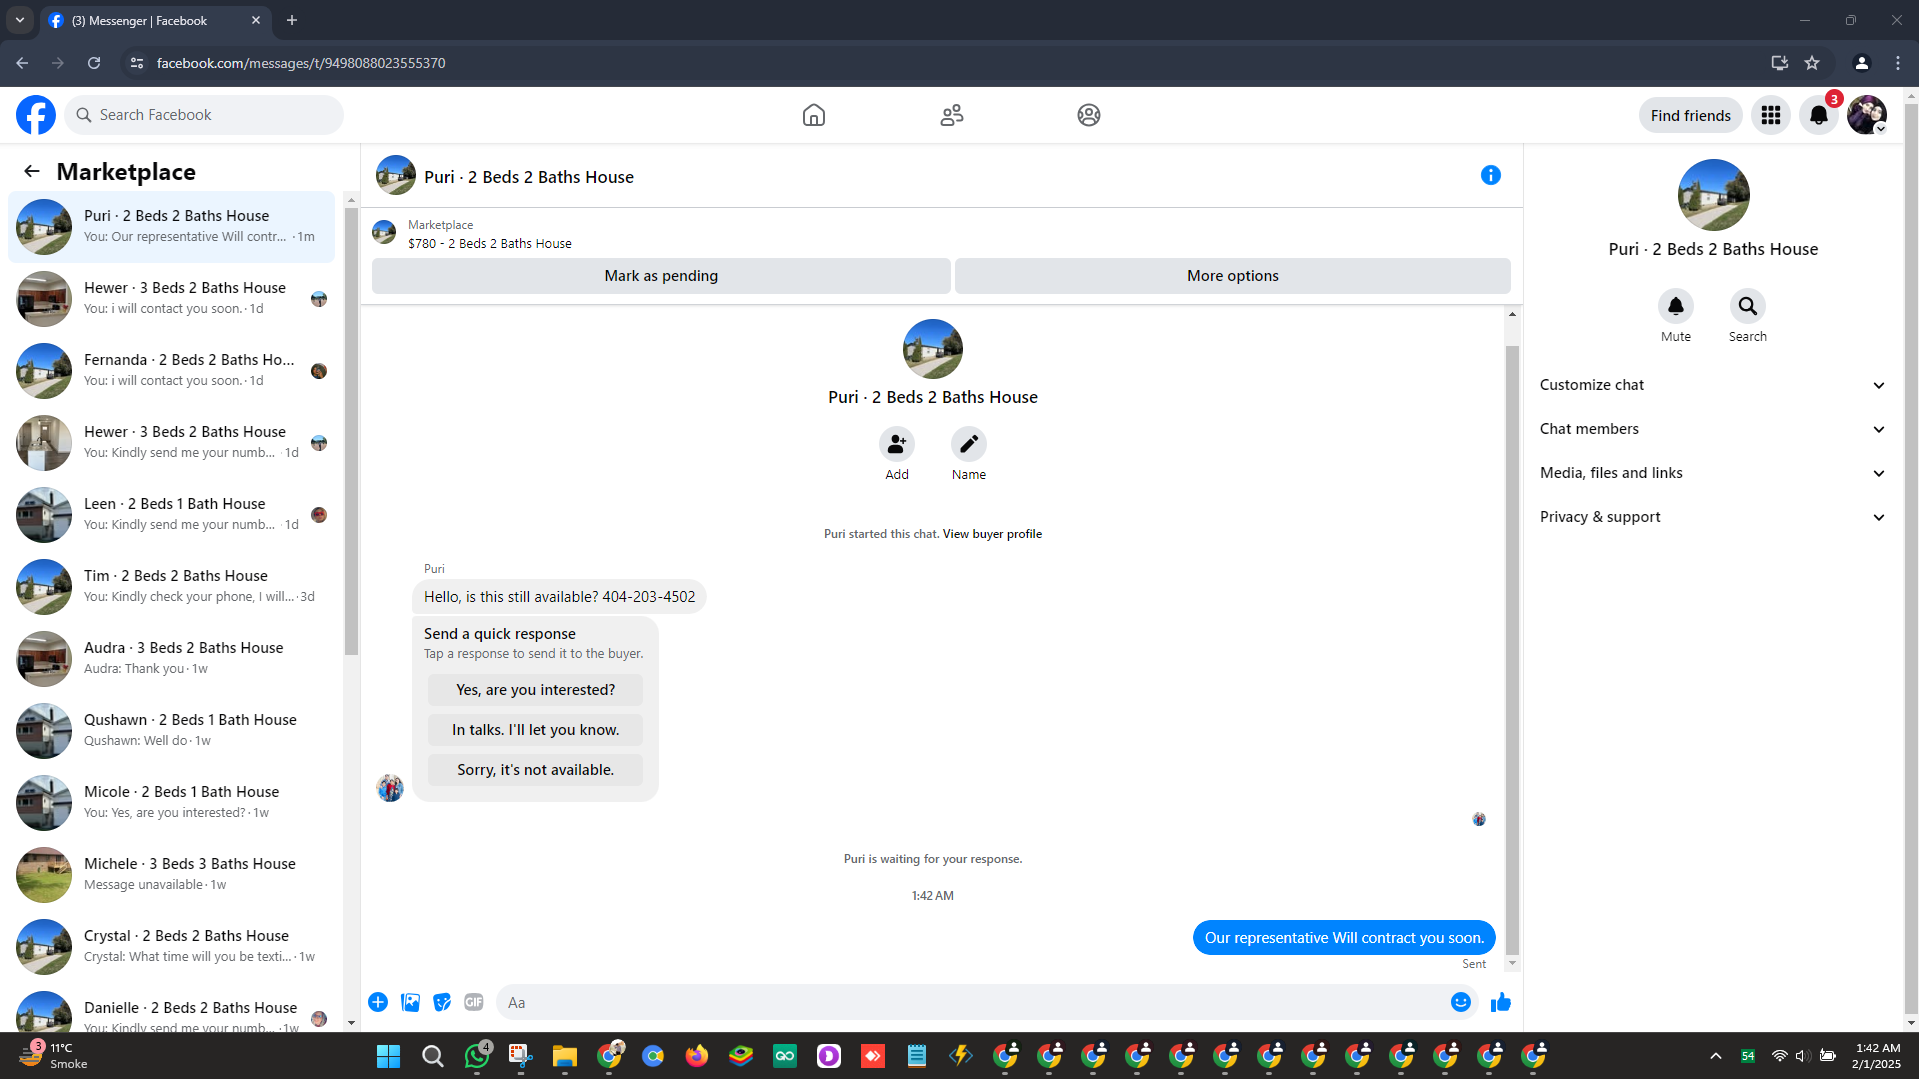The height and width of the screenshot is (1079, 1919).
Task: Open View buyer profile link
Action: pyautogui.click(x=992, y=534)
